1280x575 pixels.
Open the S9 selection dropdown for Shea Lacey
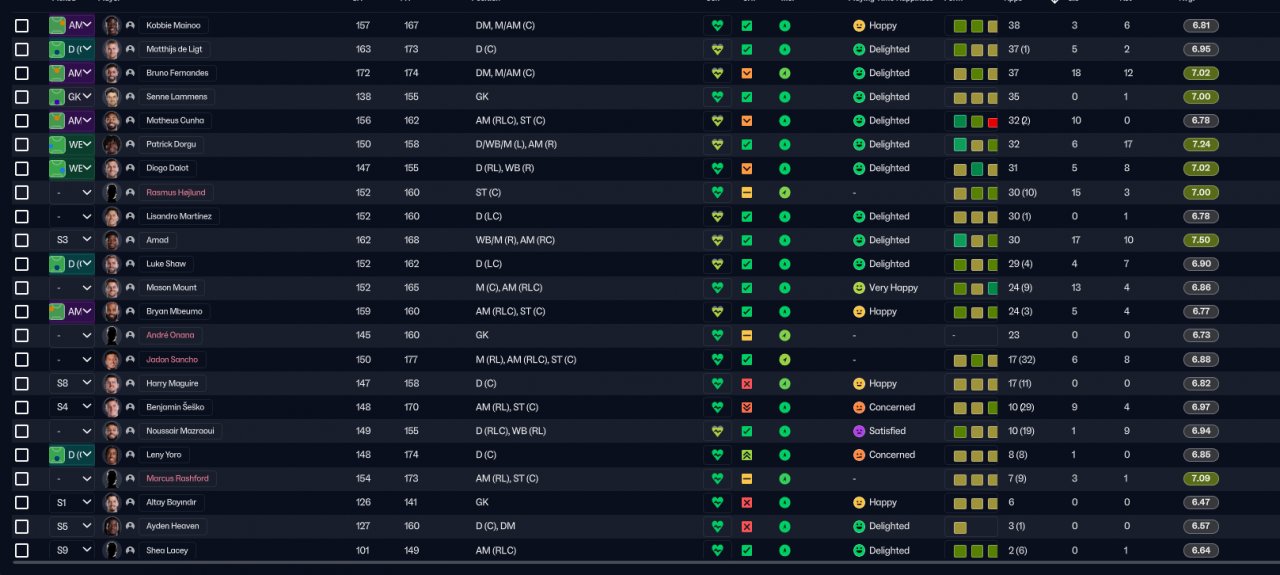[72, 550]
